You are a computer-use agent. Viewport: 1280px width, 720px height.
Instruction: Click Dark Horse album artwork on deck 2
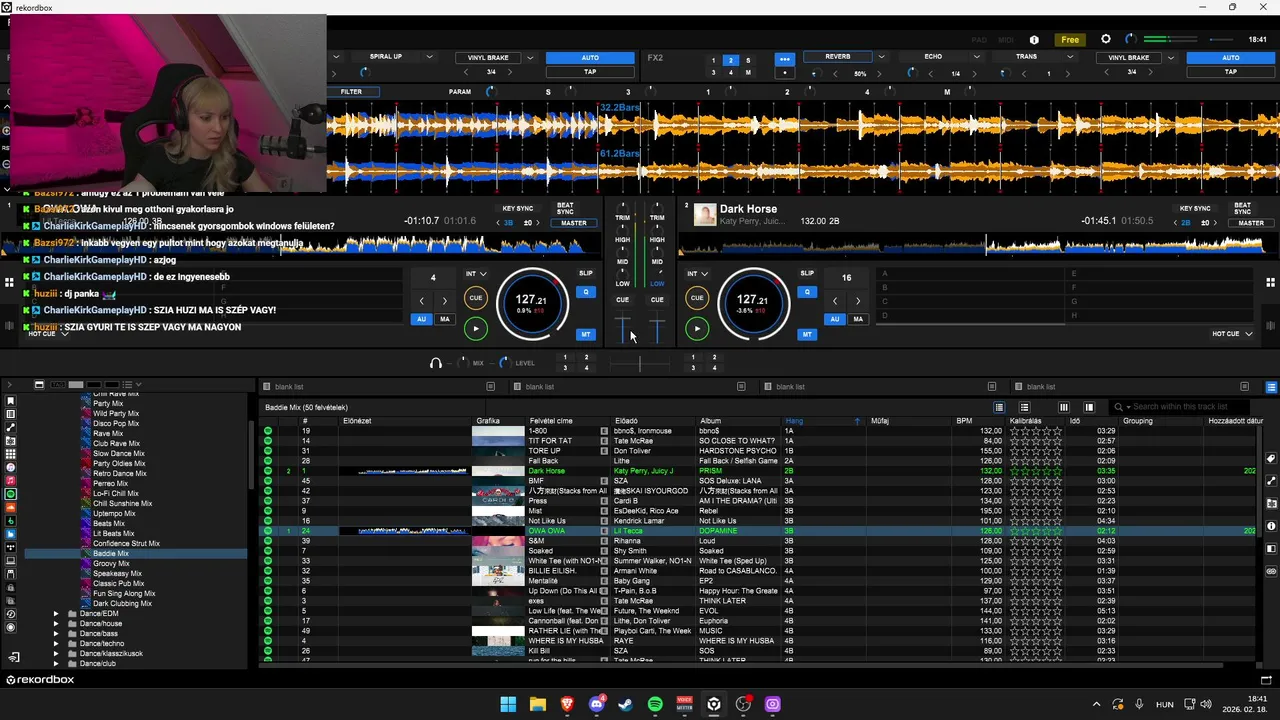(x=705, y=215)
